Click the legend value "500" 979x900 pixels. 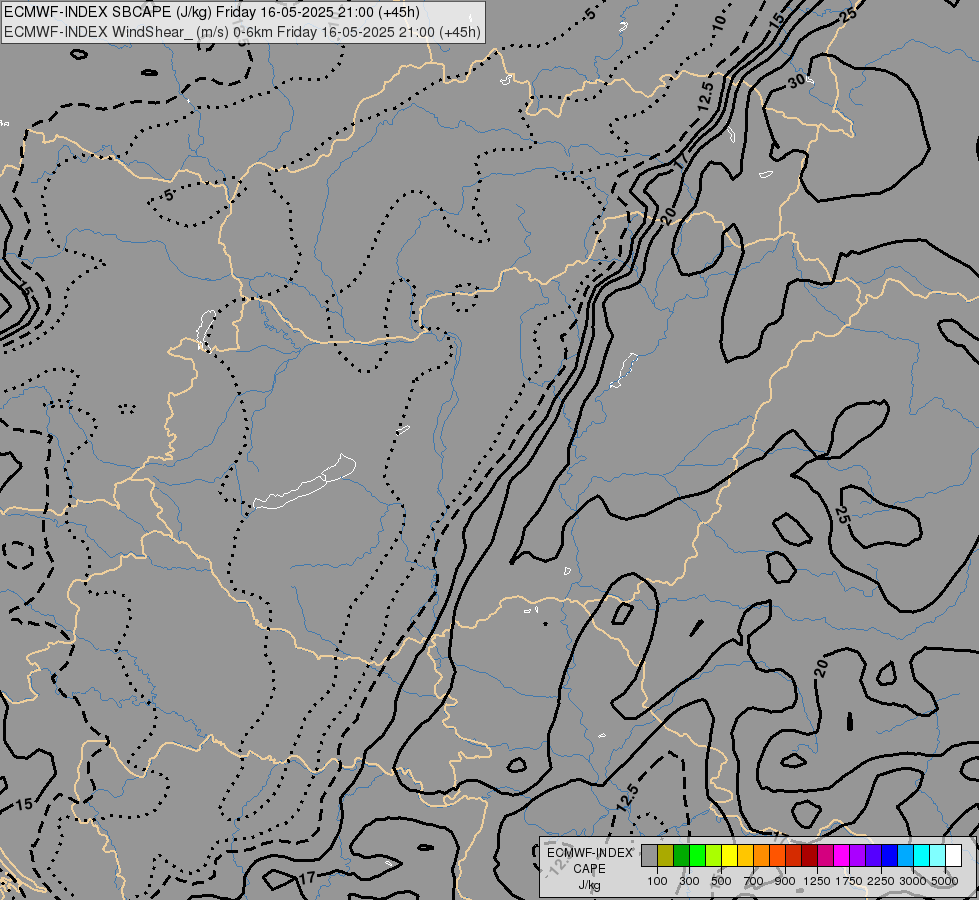pos(721,881)
